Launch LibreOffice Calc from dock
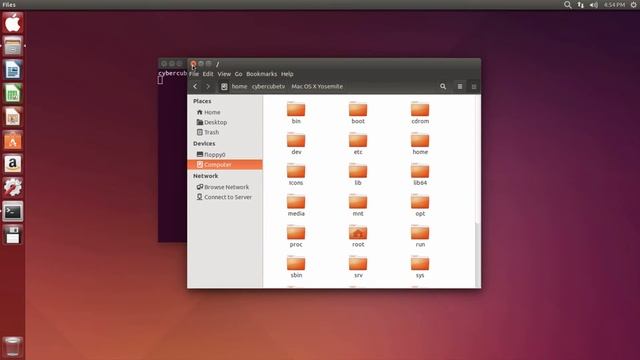Viewport: 640px width, 360px height. click(13, 93)
